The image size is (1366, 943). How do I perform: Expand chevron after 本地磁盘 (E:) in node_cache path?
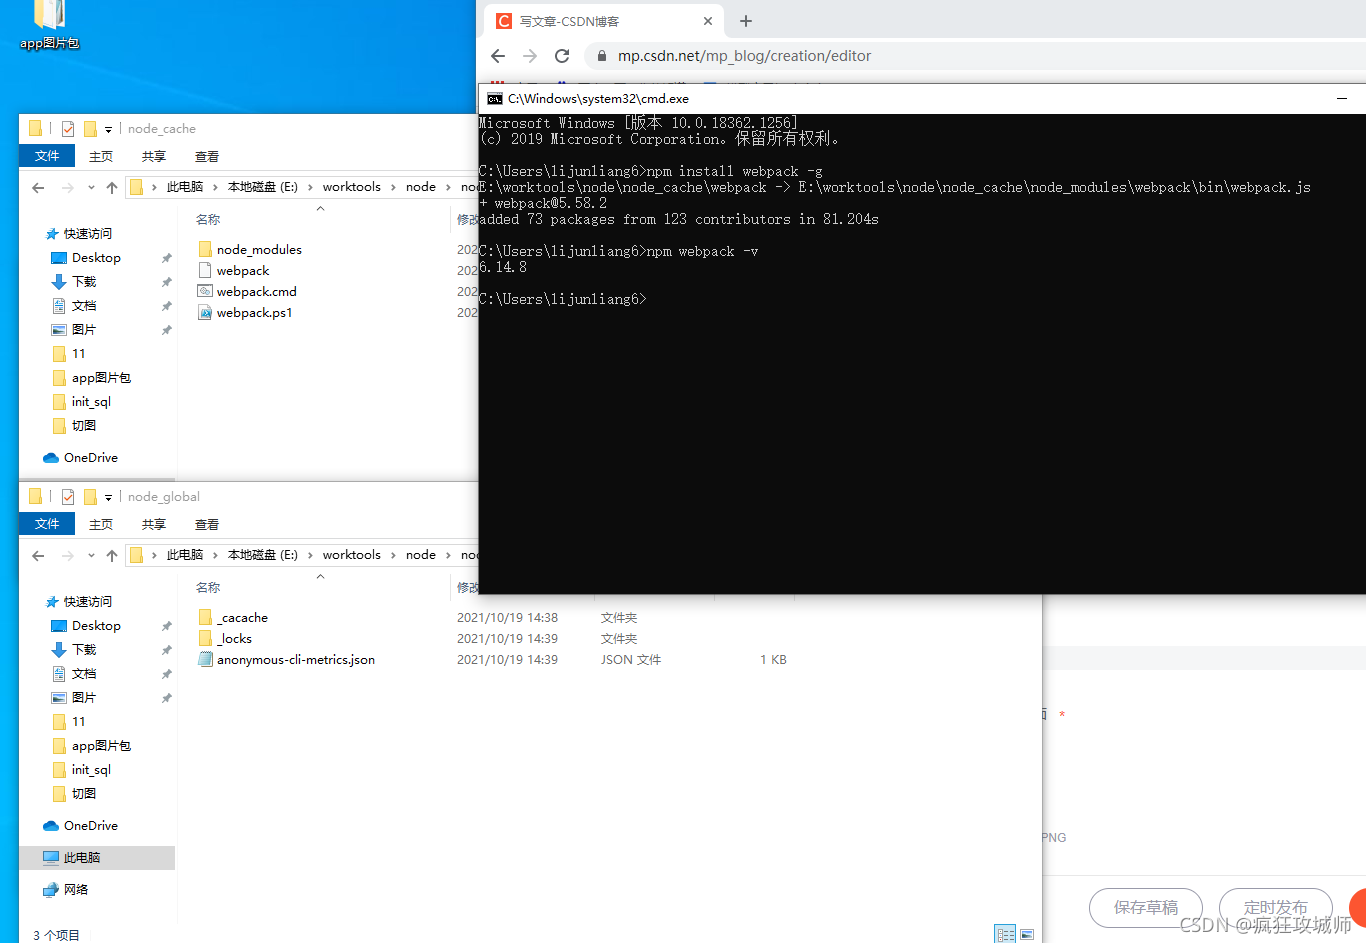(x=310, y=187)
